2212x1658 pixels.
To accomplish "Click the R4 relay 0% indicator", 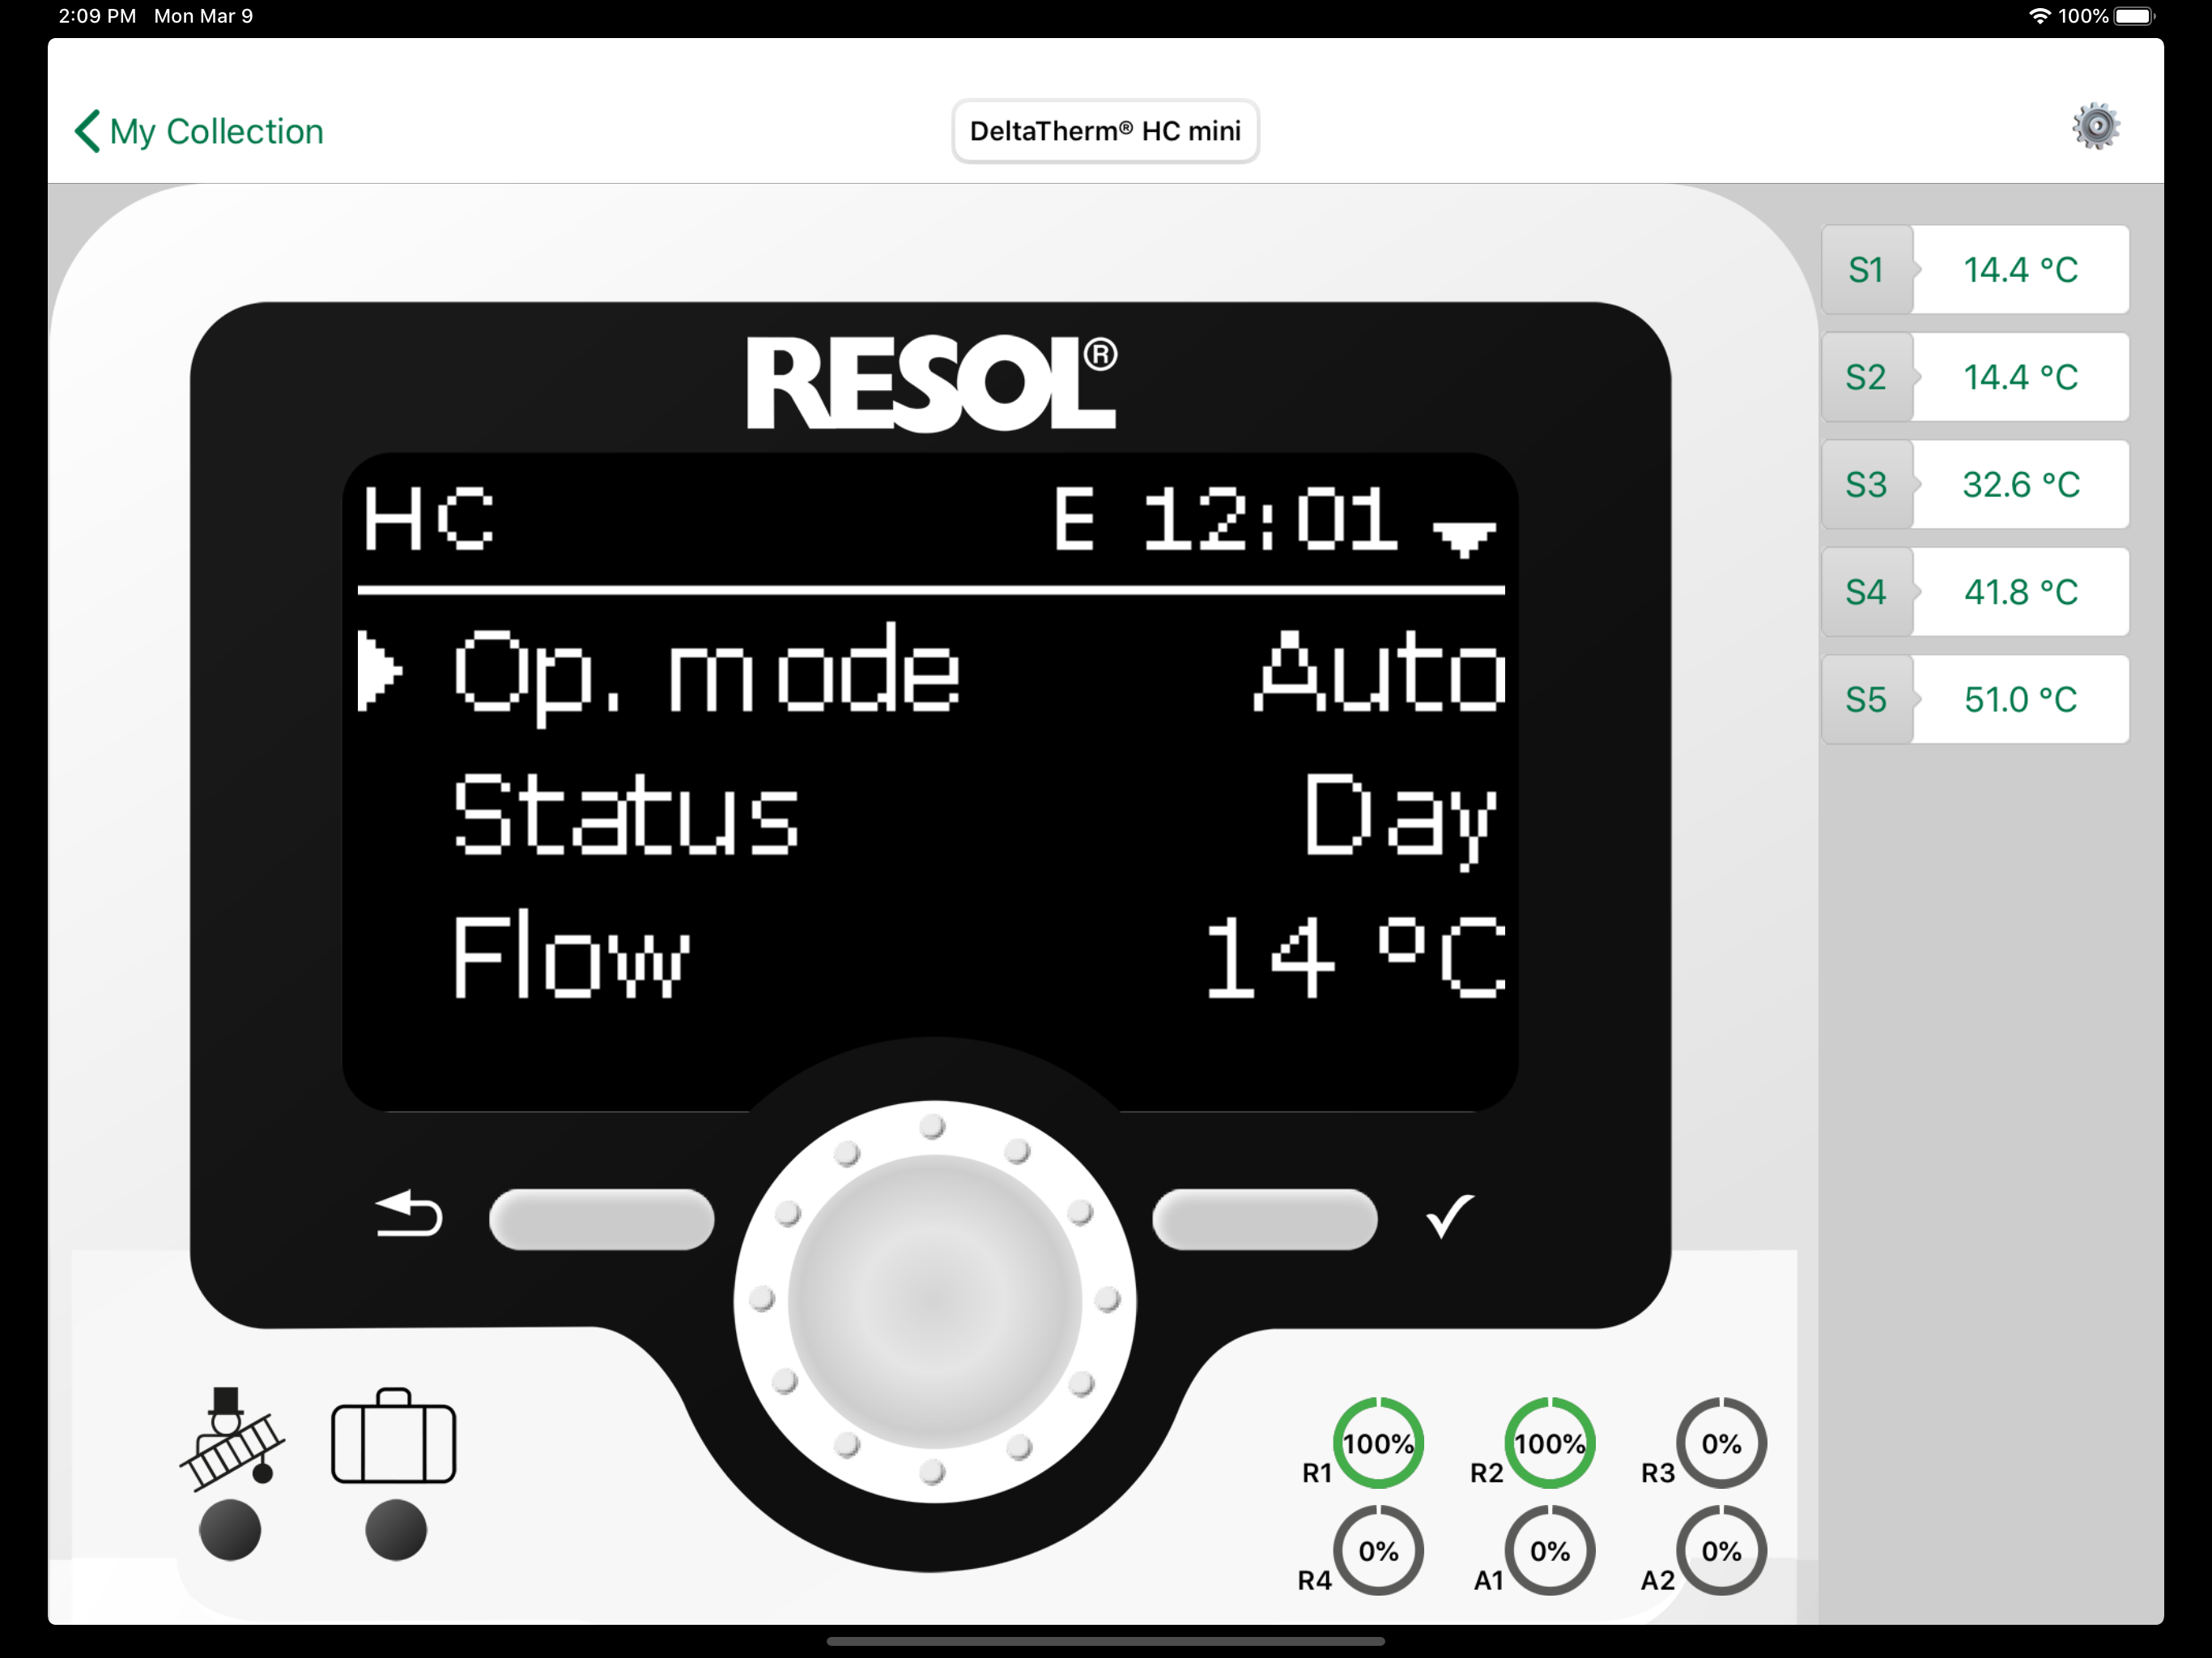I will (x=1378, y=1551).
